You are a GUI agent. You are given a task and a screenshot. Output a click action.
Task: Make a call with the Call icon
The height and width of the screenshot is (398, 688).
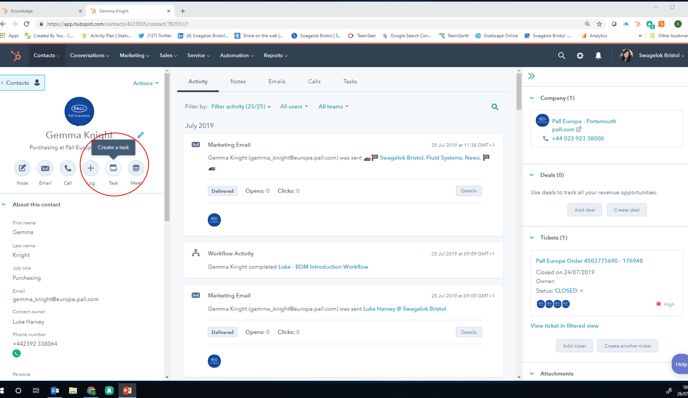point(68,168)
